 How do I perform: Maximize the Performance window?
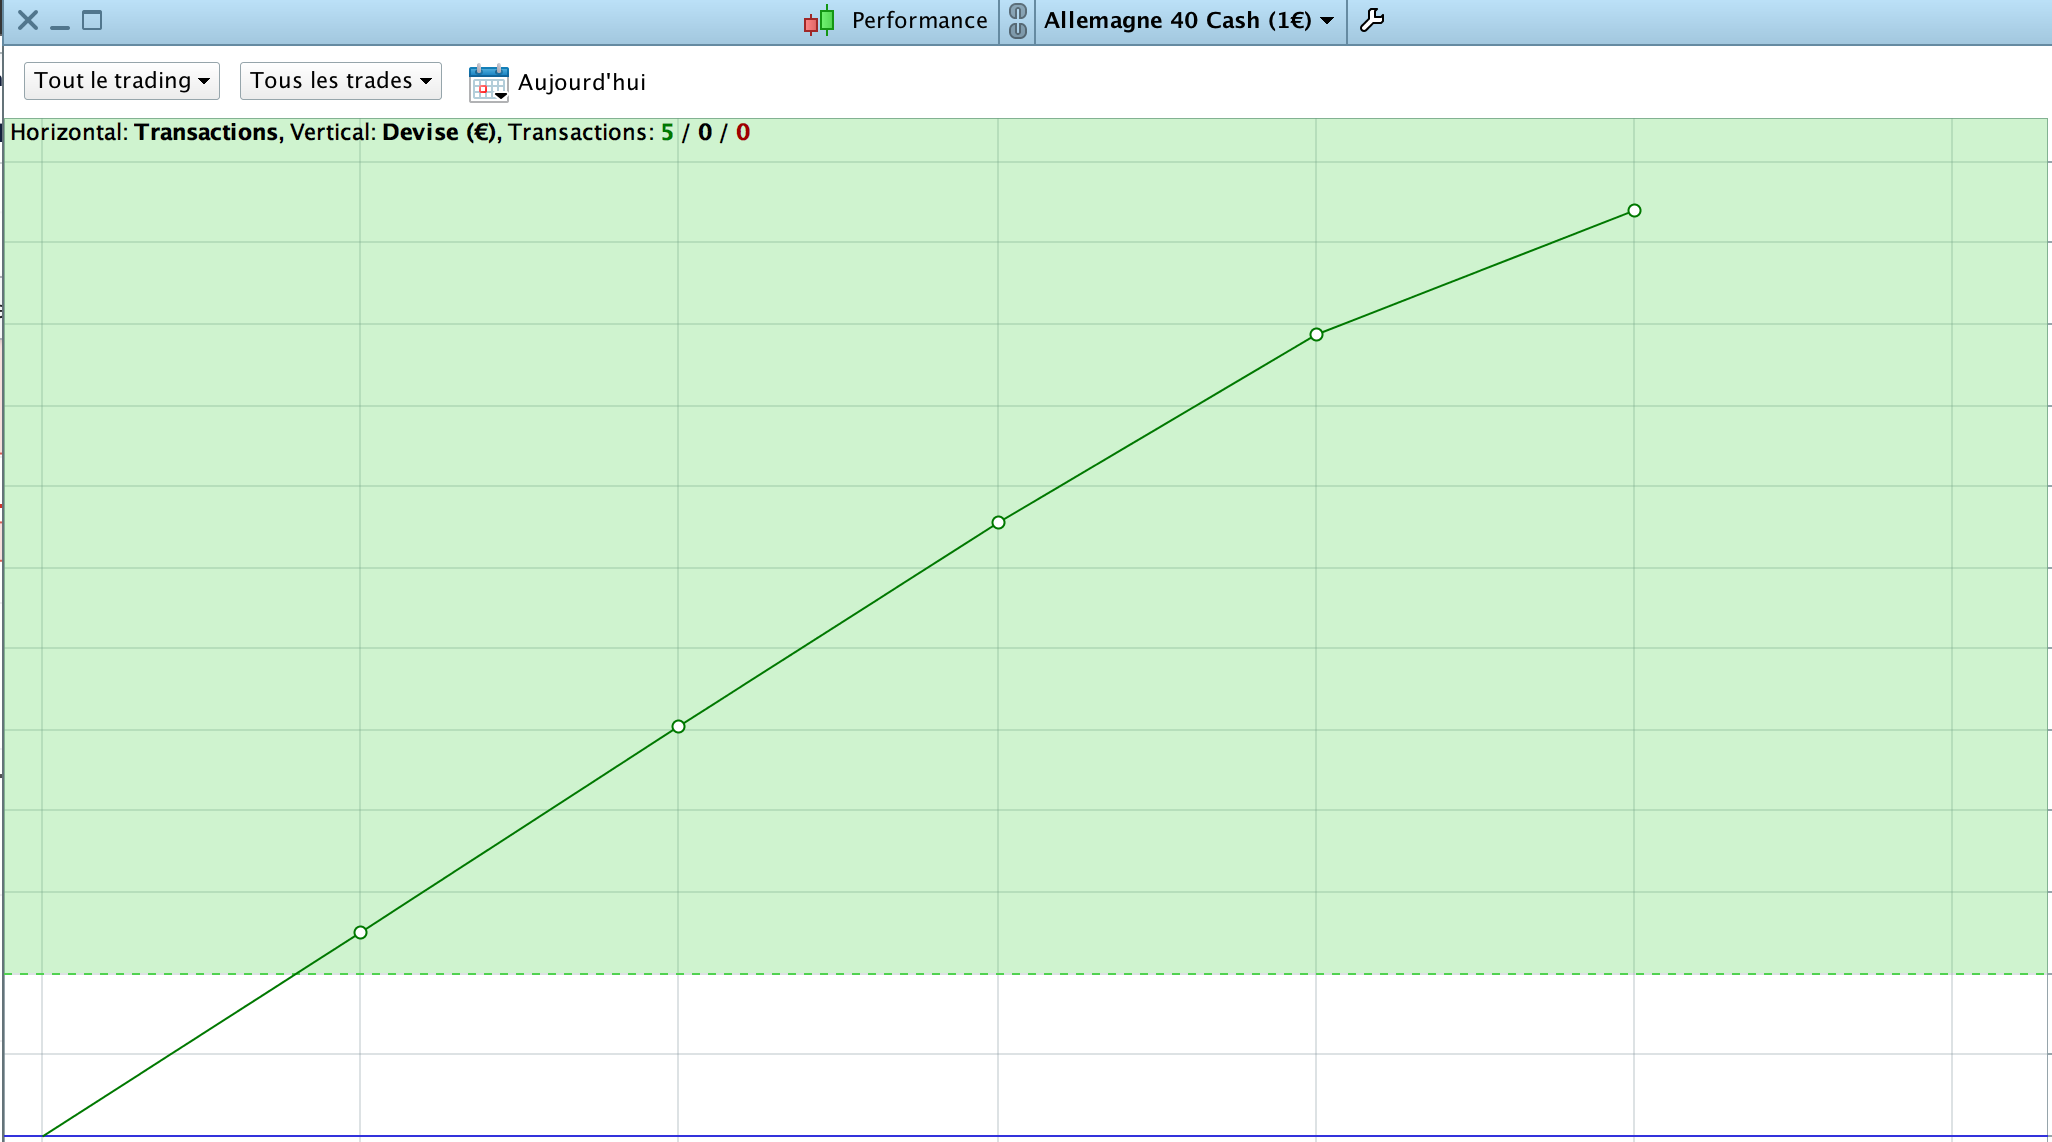pos(92,20)
